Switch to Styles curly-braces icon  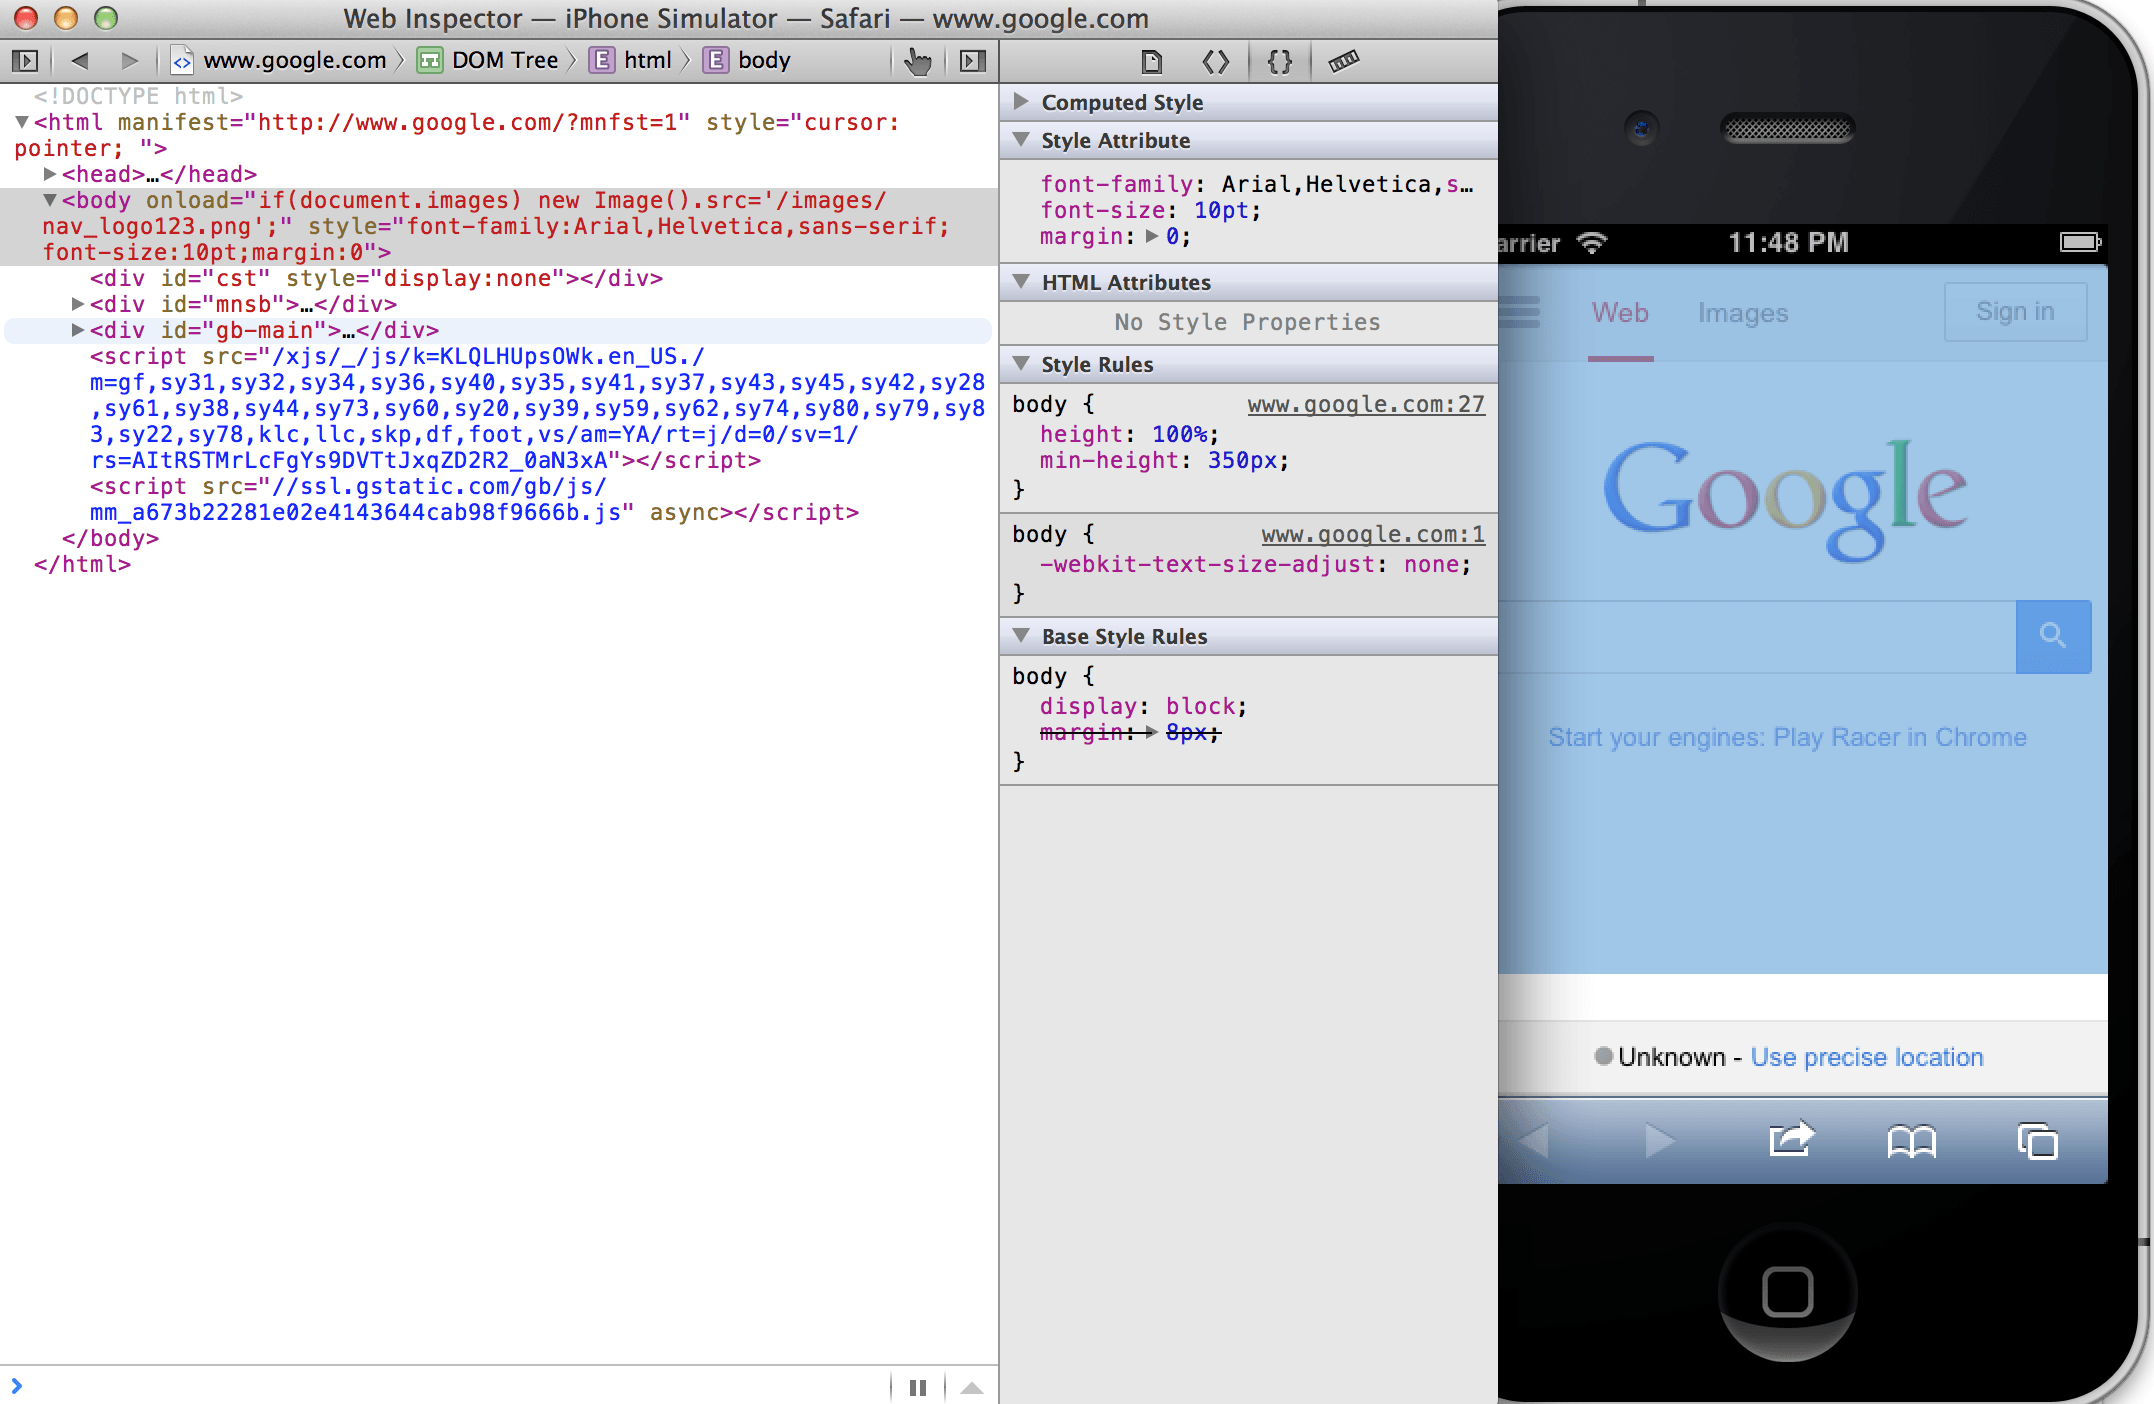tap(1279, 62)
